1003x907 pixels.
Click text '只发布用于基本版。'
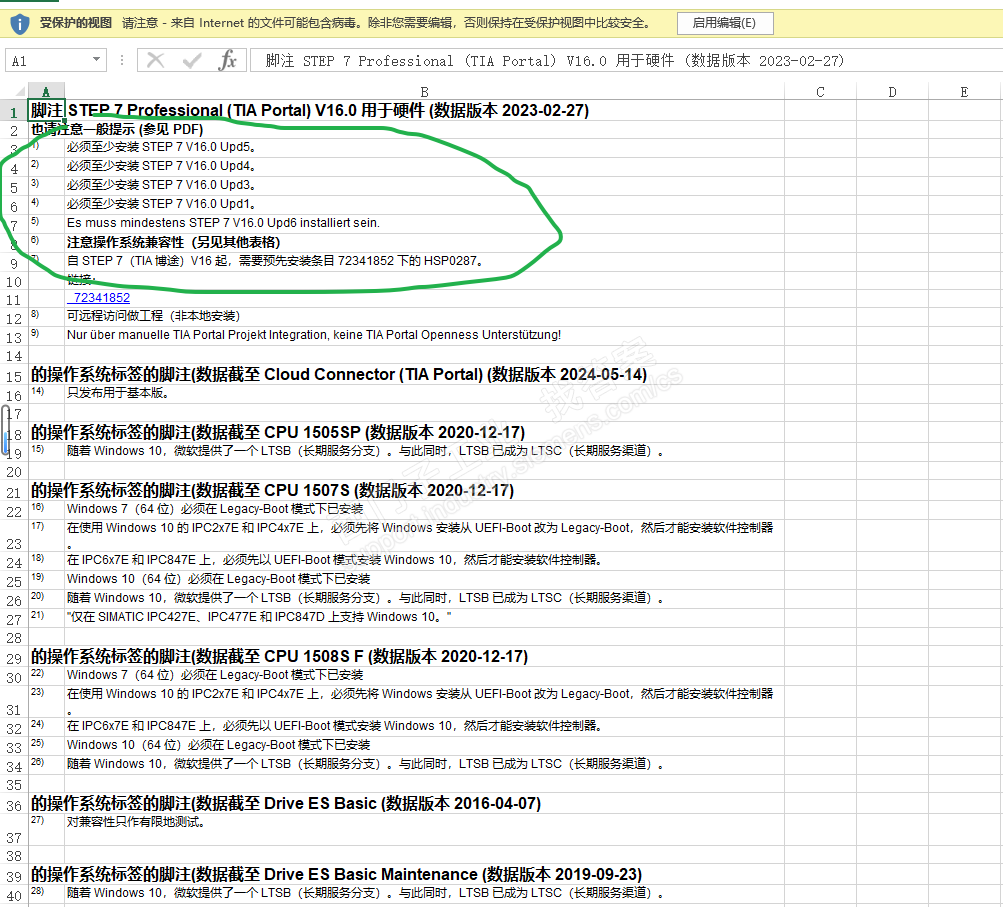click(x=118, y=393)
